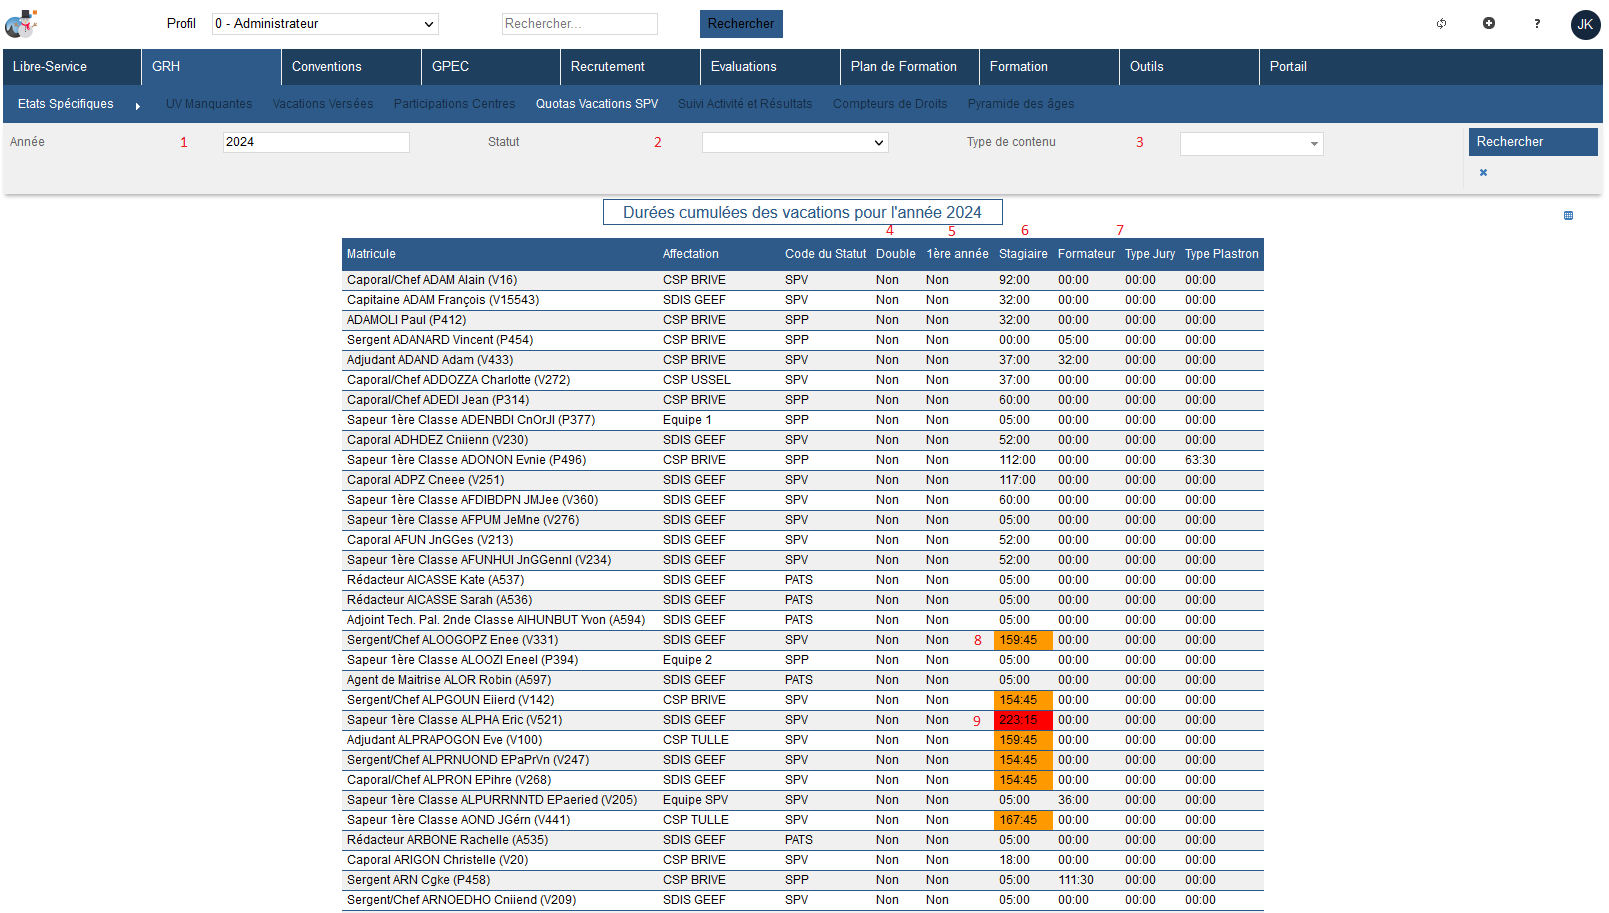Open the Statut dropdown
The height and width of the screenshot is (913, 1609).
tap(795, 143)
